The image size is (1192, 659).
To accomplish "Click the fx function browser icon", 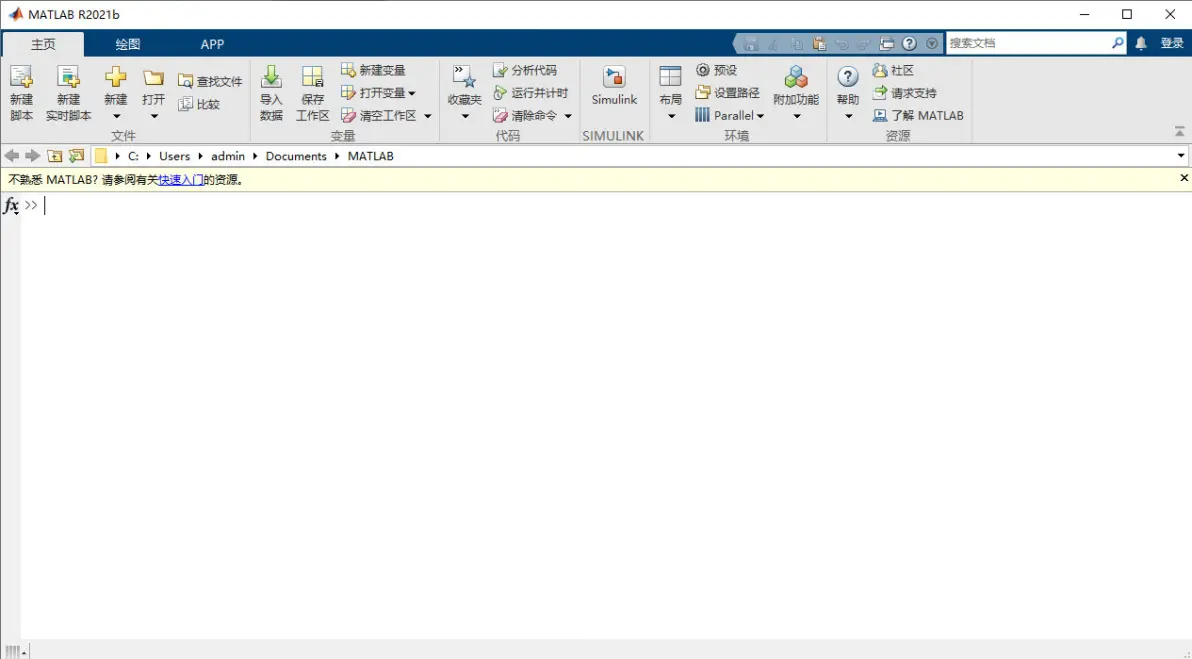I will [x=11, y=205].
